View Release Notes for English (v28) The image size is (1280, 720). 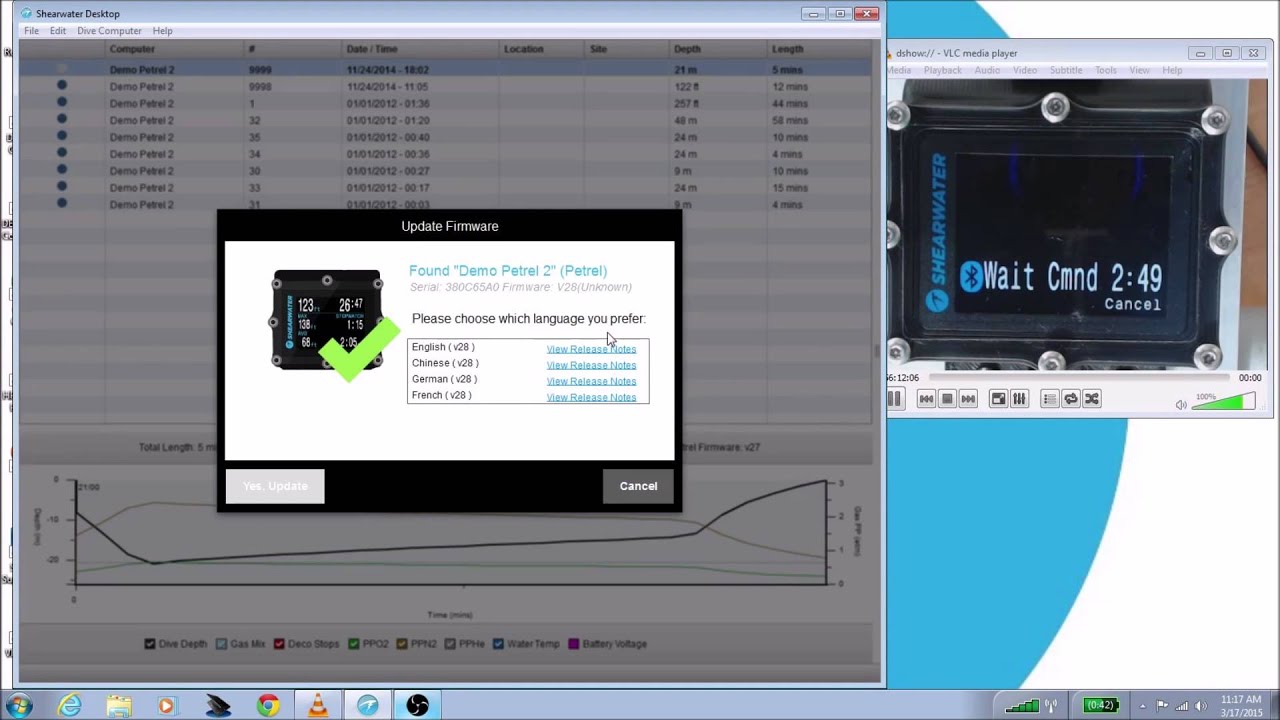591,349
